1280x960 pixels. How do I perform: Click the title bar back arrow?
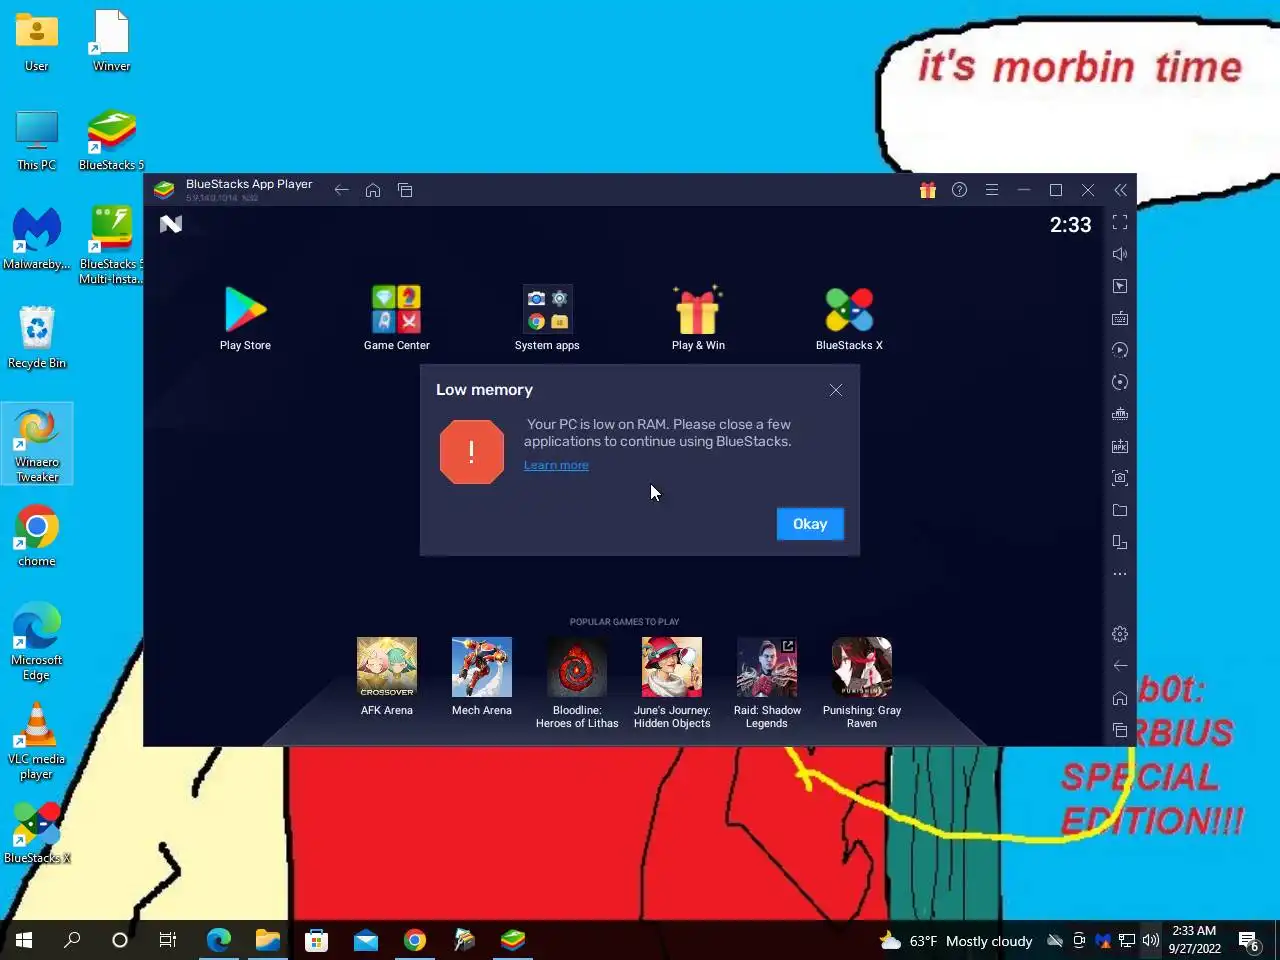(341, 190)
